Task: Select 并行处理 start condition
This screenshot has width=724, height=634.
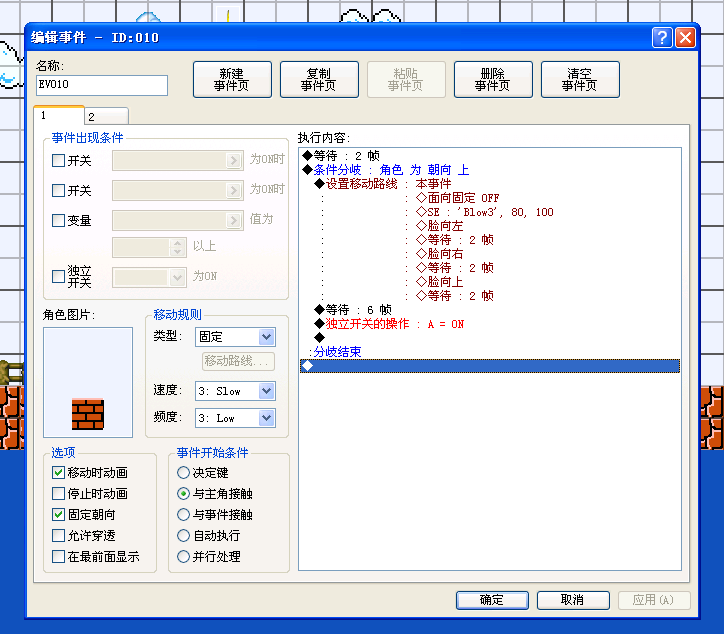Action: [183, 556]
